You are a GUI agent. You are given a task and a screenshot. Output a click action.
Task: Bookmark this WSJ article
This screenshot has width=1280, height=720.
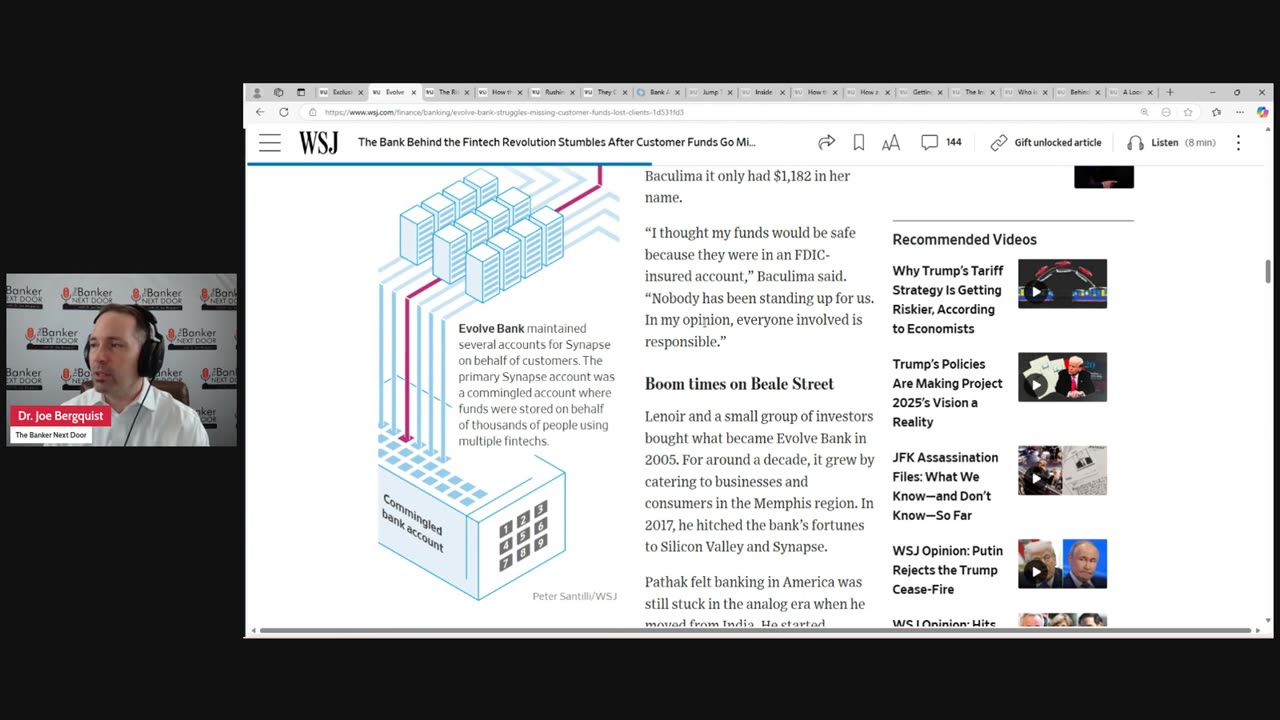858,143
